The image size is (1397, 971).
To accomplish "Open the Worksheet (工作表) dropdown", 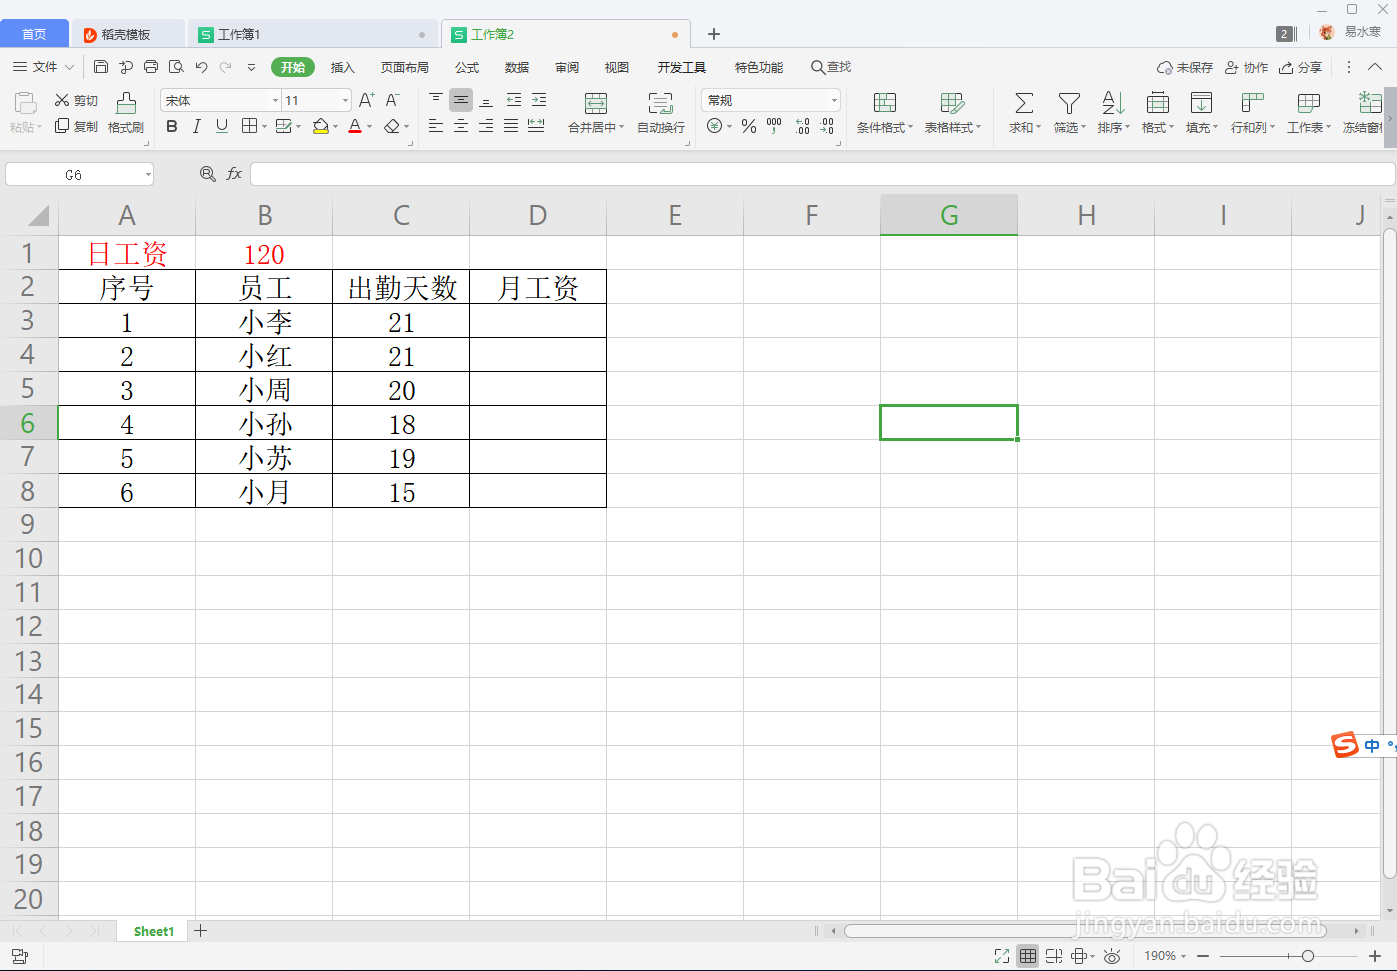I will 1308,112.
